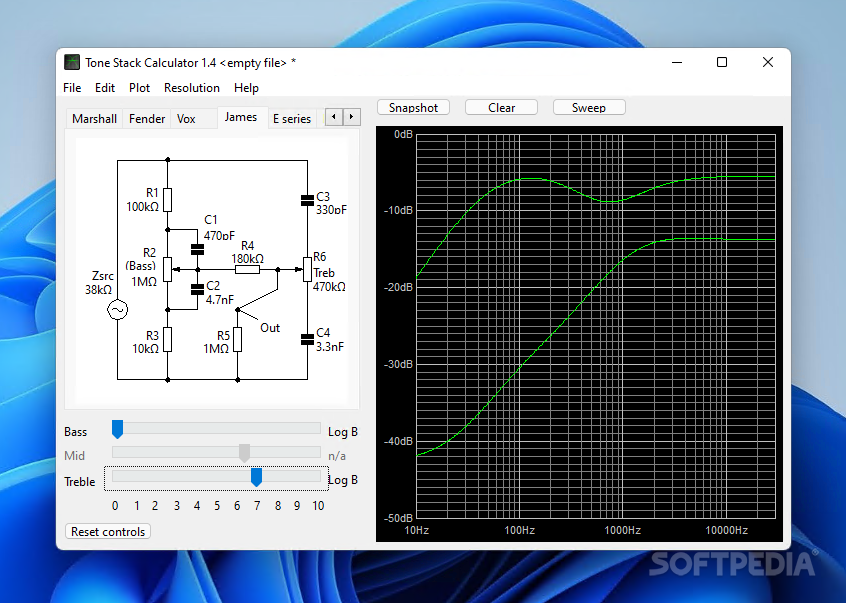Click the Bass slider thumb
The image size is (846, 603).
[117, 429]
